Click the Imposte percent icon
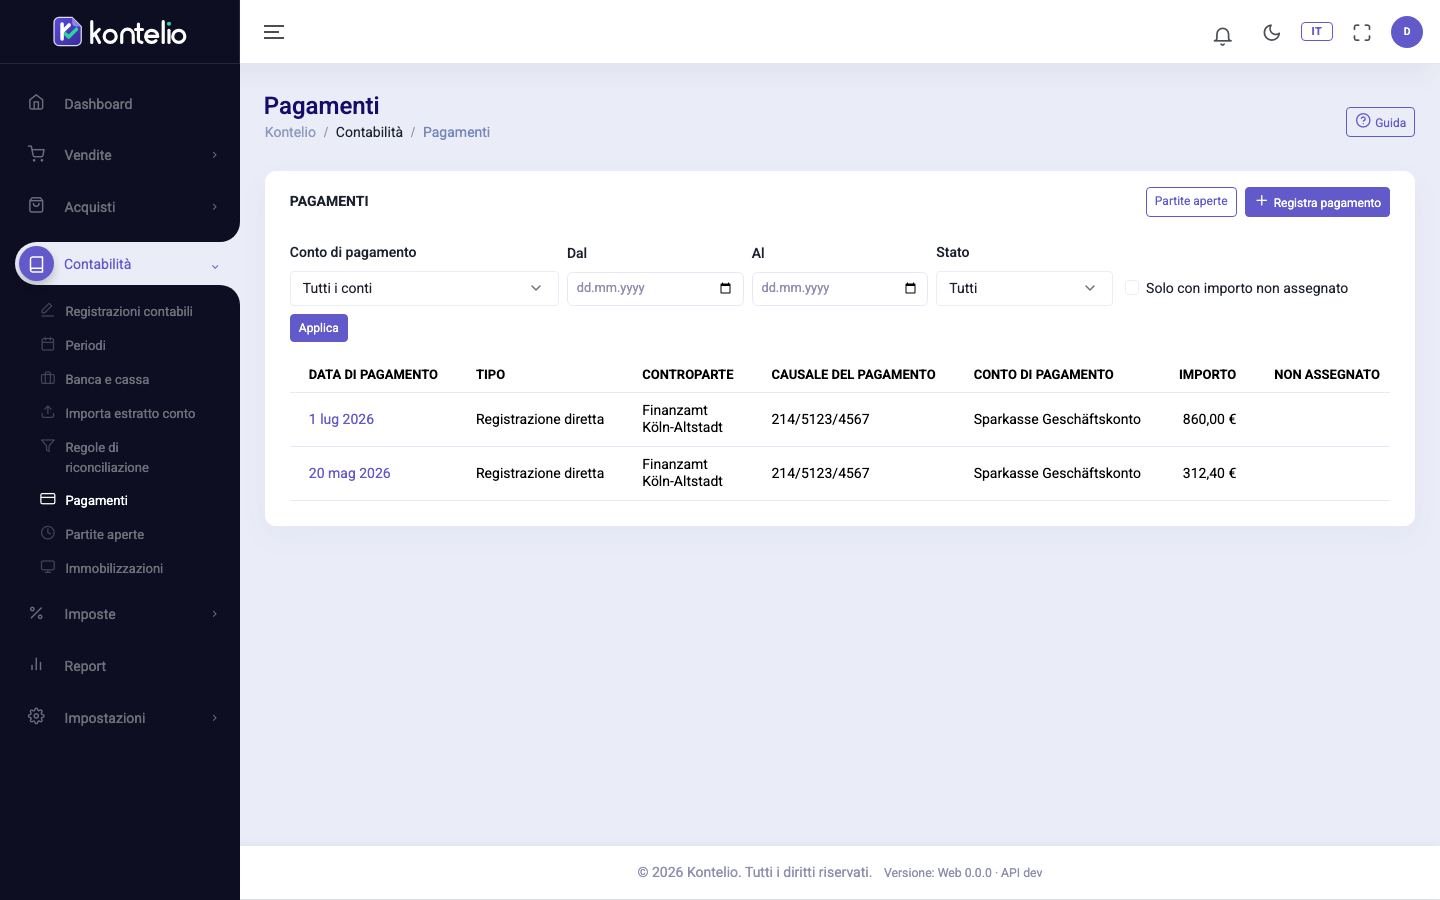This screenshot has width=1440, height=900. tap(36, 613)
